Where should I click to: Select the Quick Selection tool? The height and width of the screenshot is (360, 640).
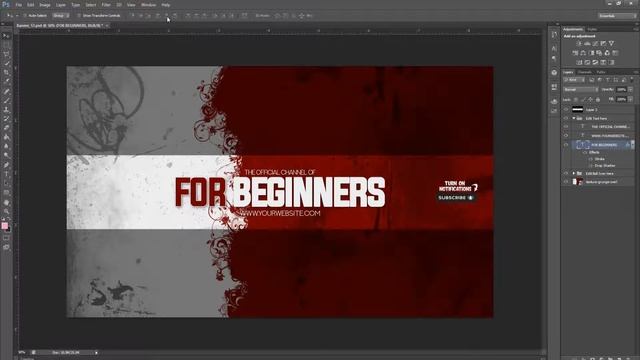6,63
